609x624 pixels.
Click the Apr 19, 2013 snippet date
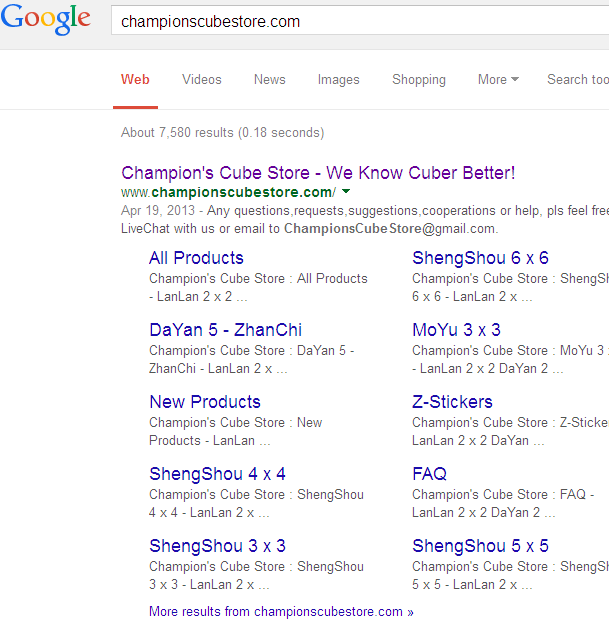158,211
